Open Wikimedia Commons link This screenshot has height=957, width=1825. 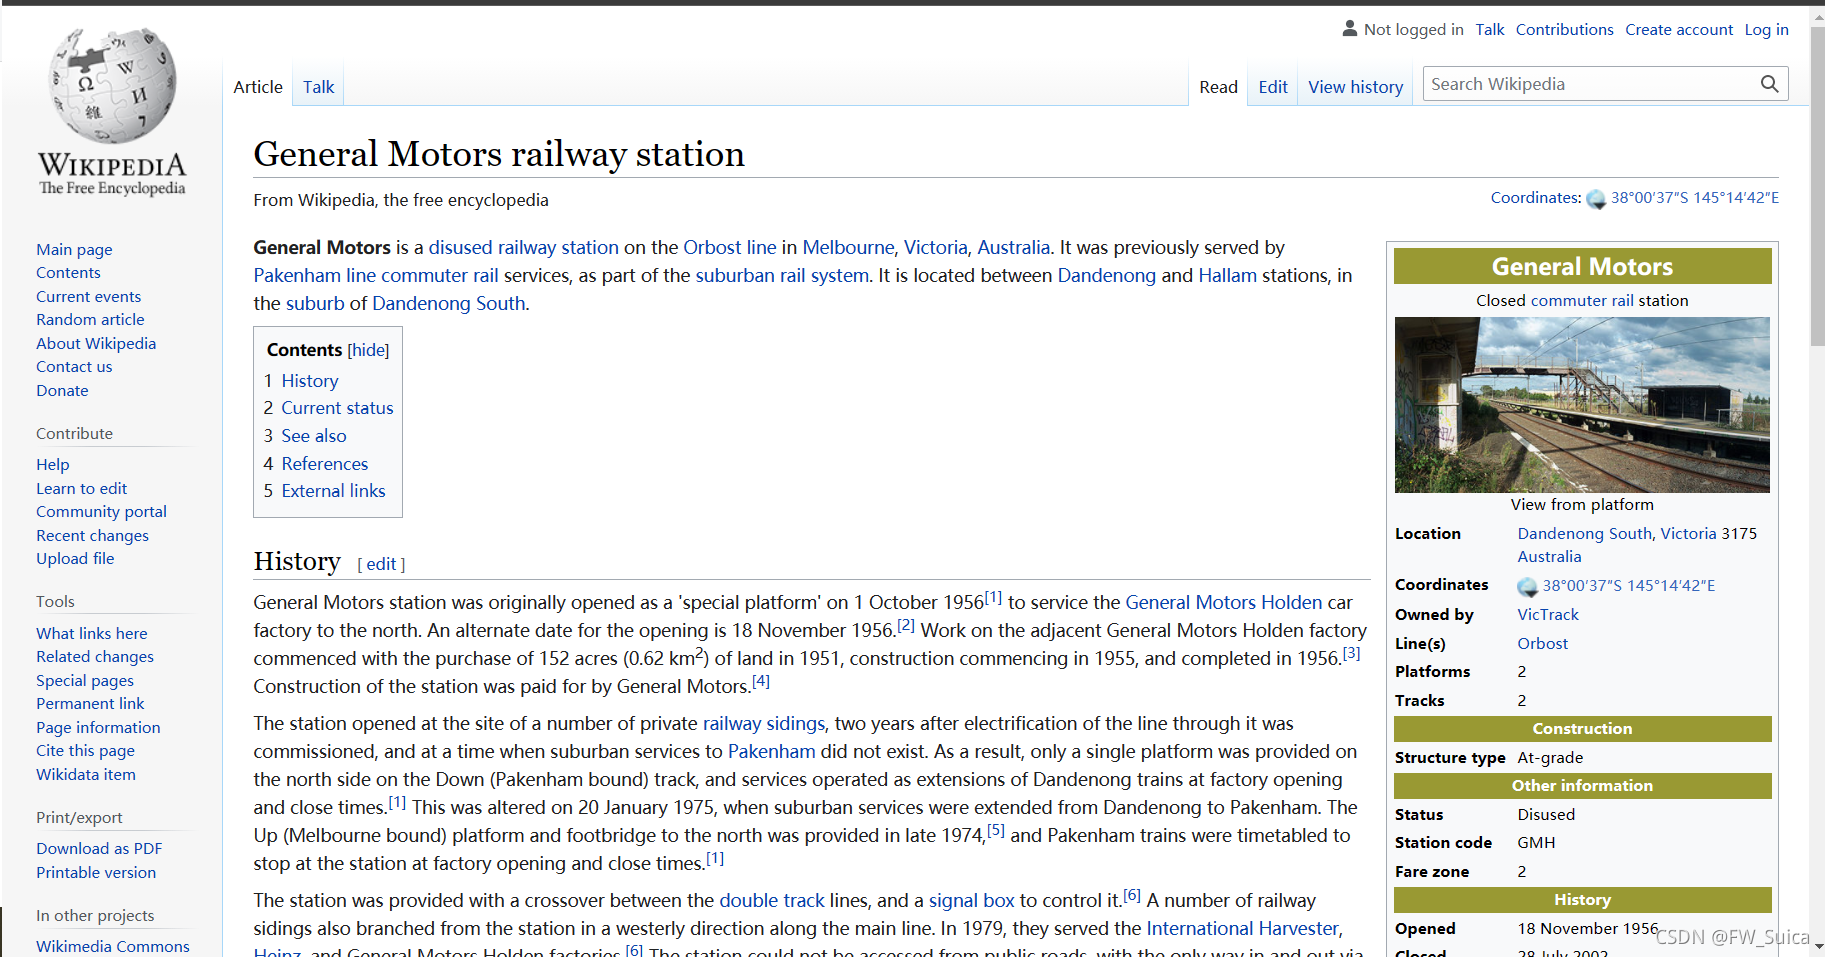coord(113,946)
